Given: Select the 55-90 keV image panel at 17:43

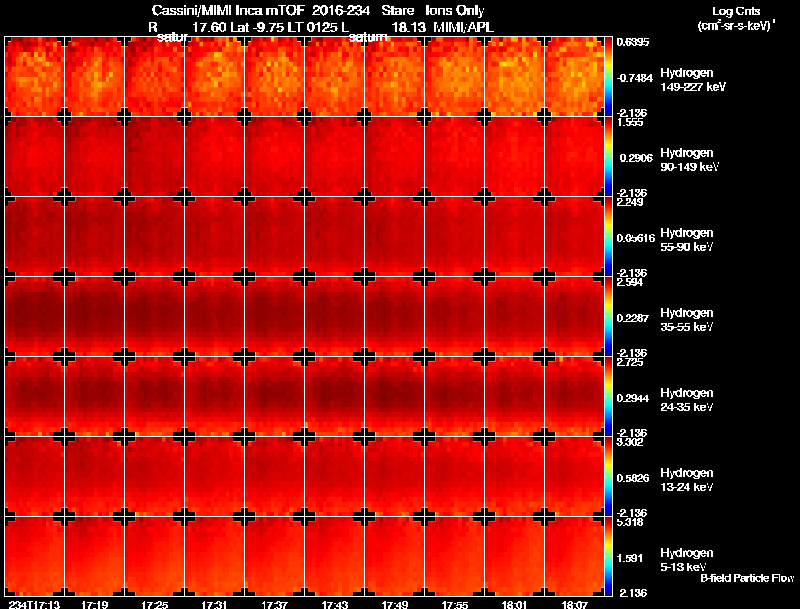Looking at the screenshot, I should pyautogui.click(x=334, y=237).
